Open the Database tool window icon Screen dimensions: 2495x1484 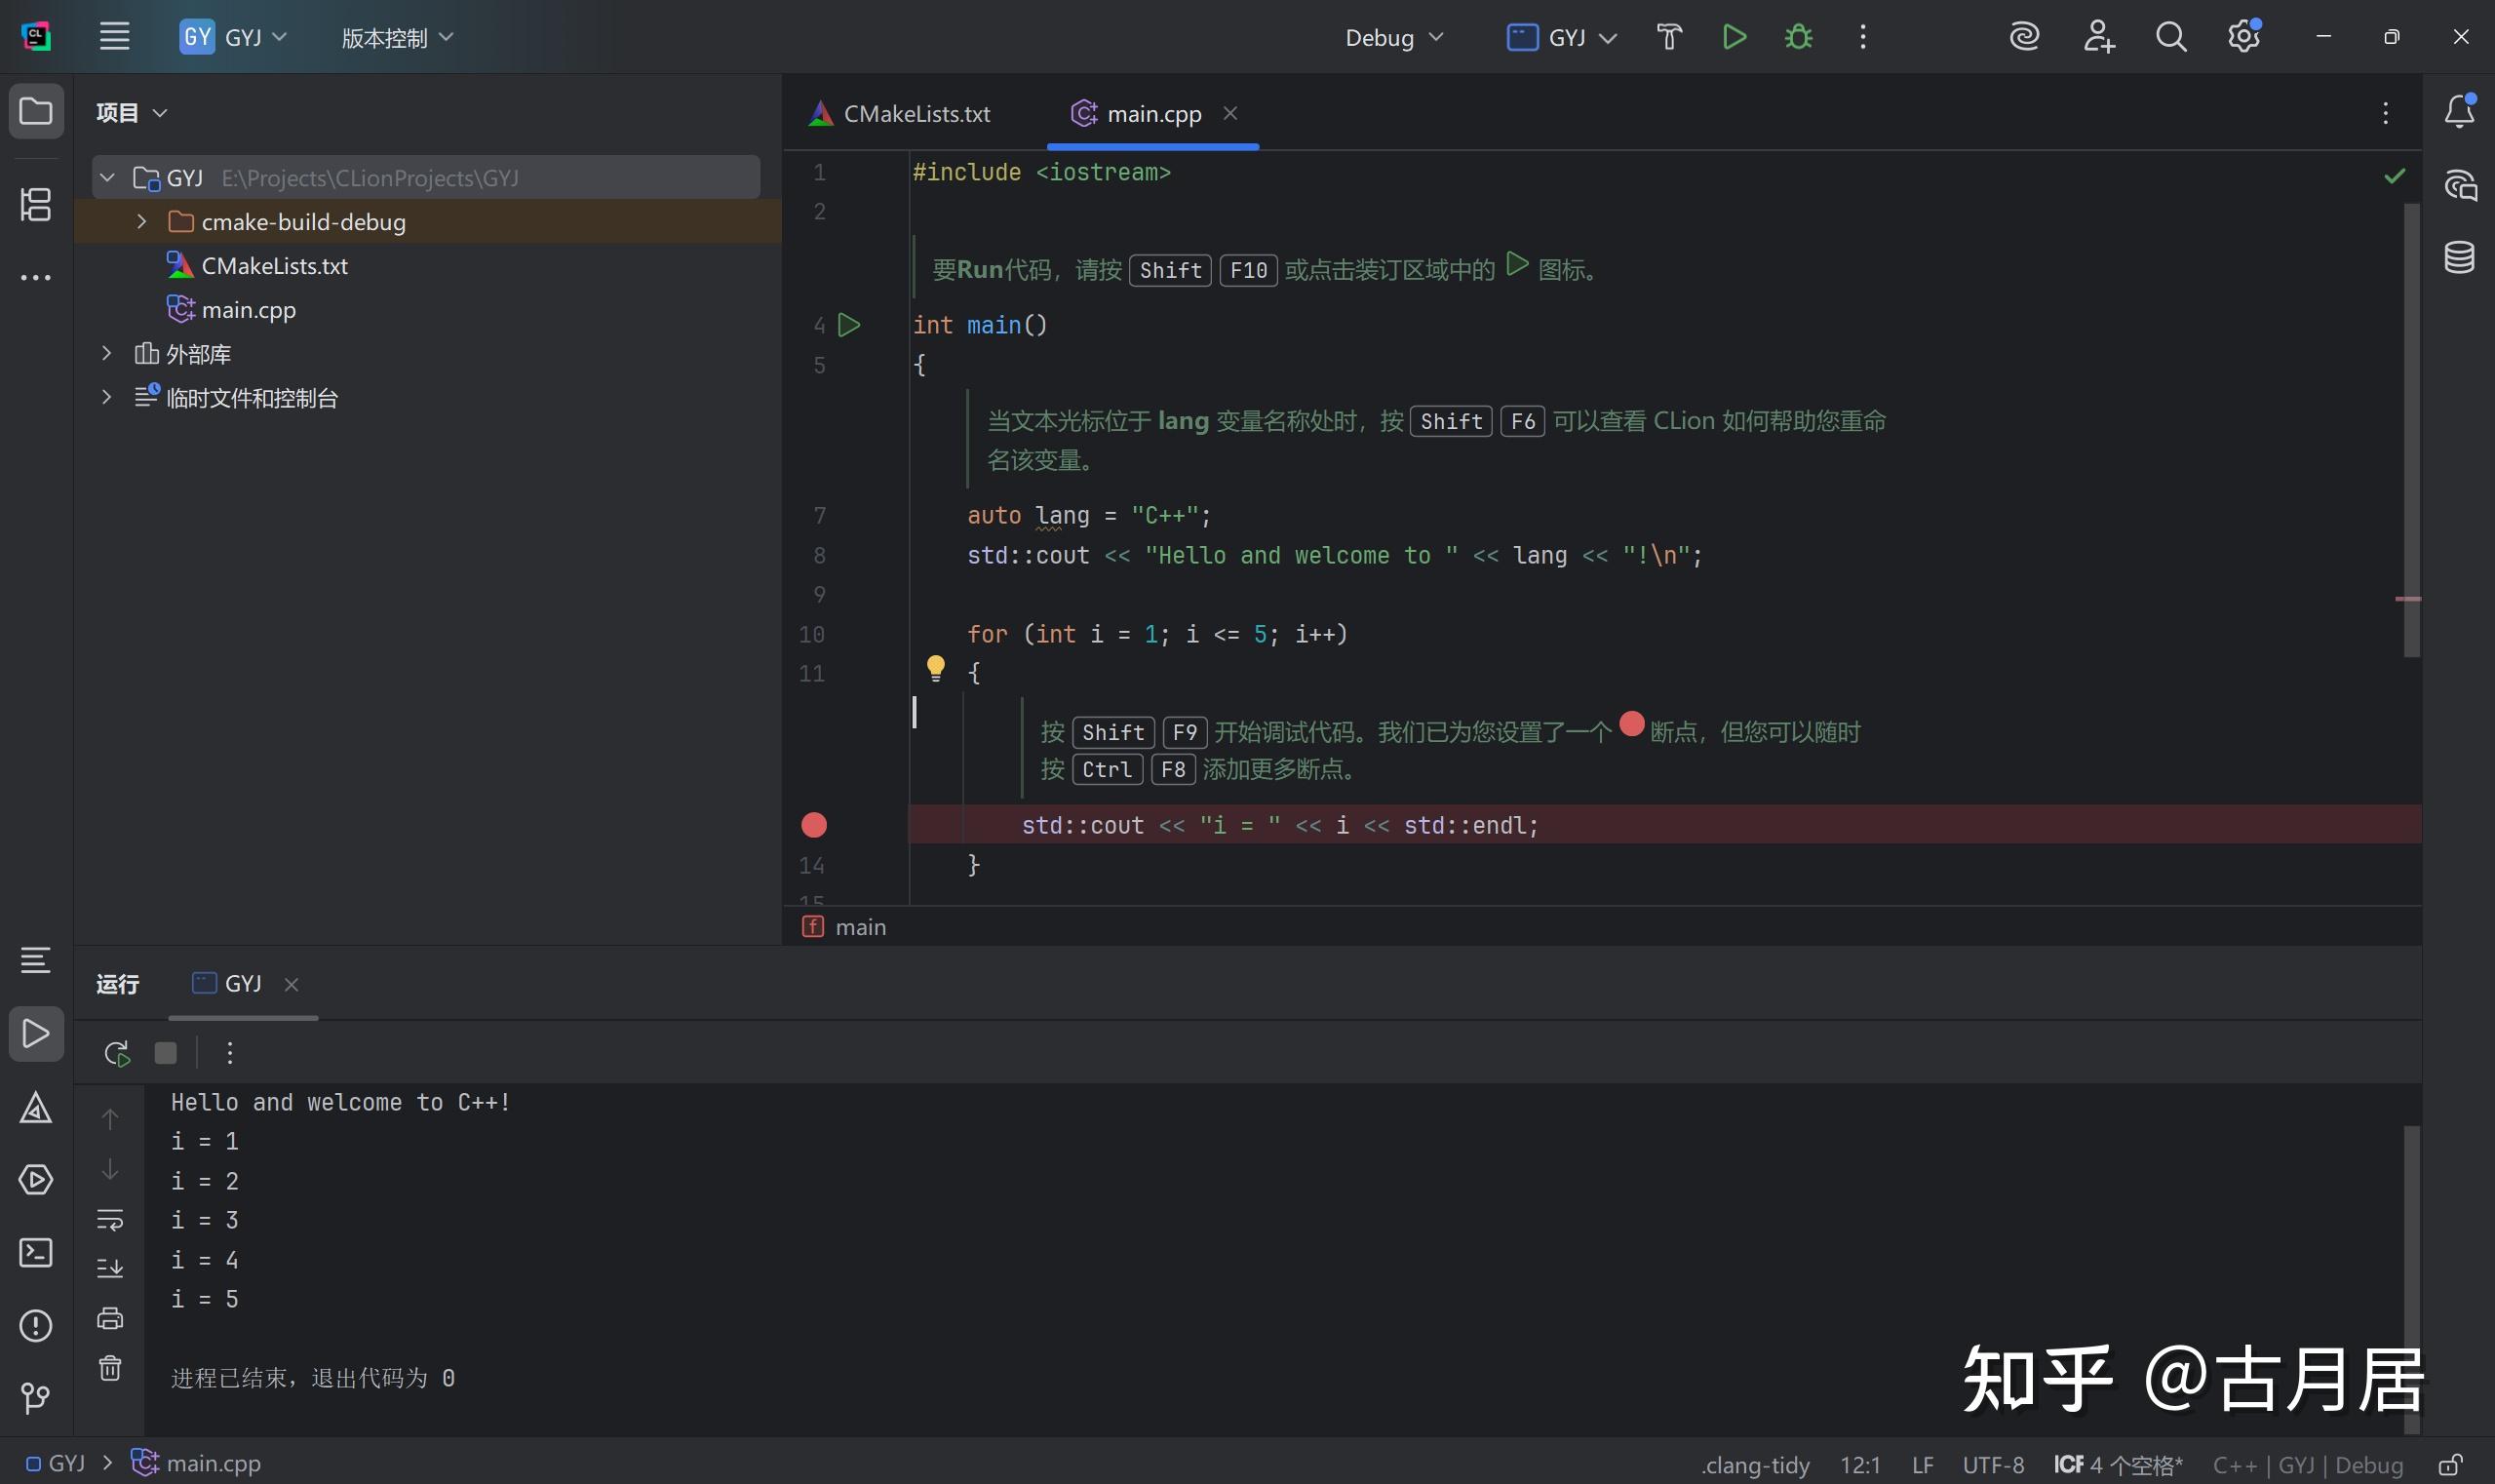point(2459,257)
